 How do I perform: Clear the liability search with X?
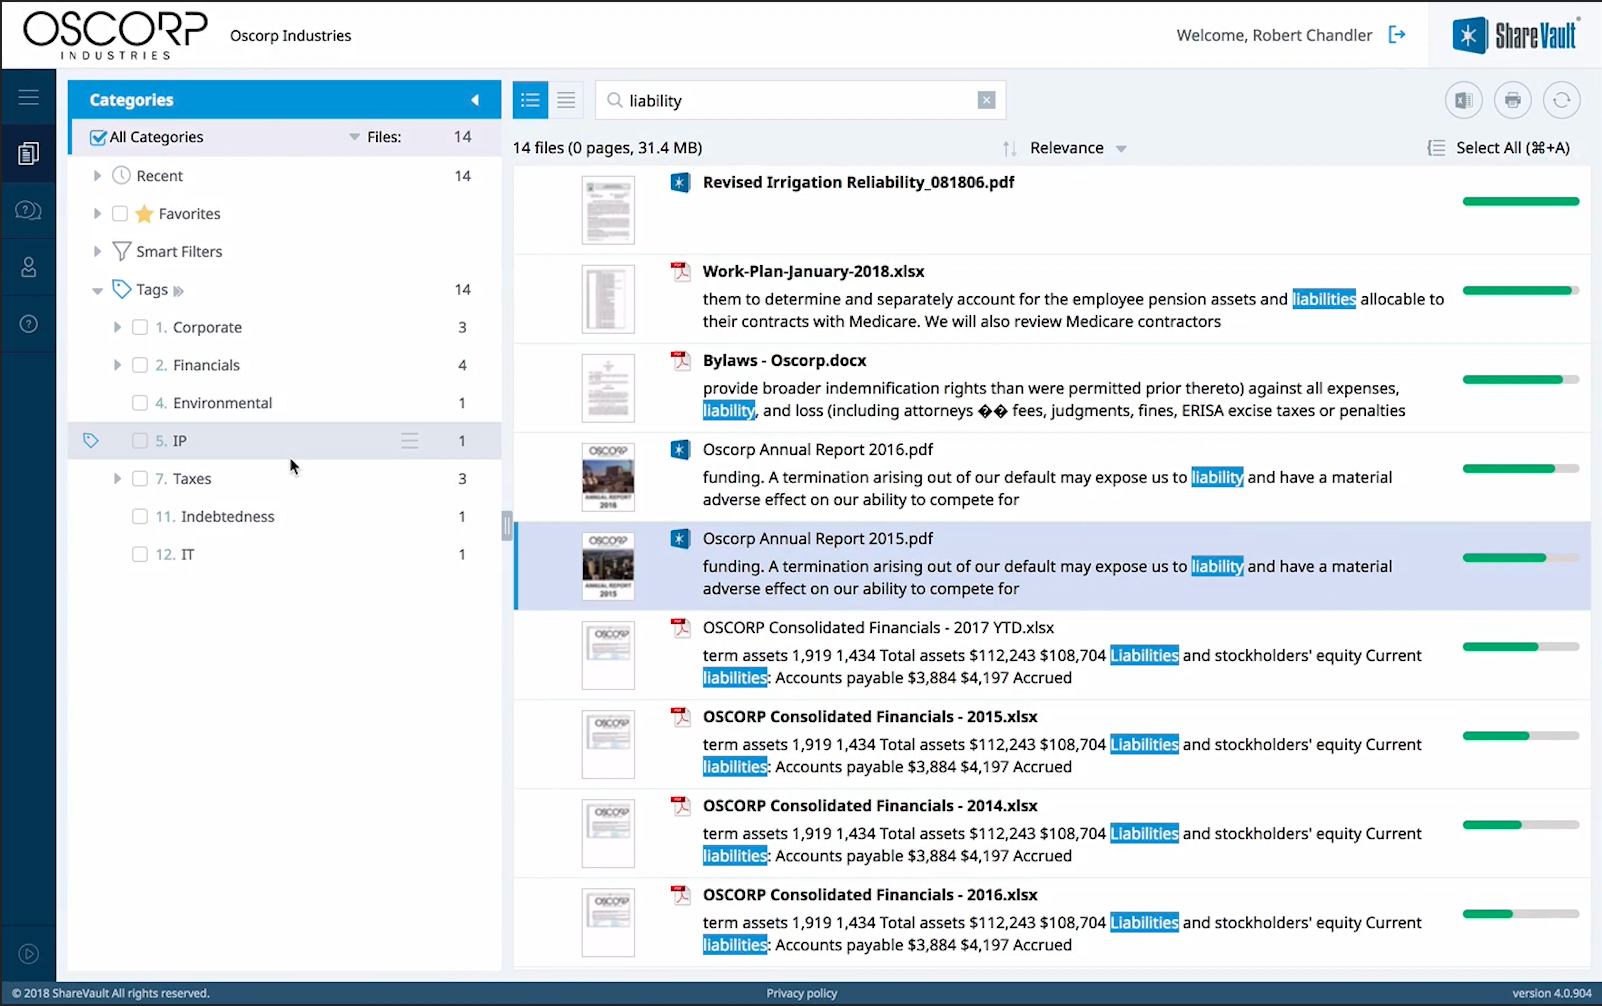click(986, 100)
